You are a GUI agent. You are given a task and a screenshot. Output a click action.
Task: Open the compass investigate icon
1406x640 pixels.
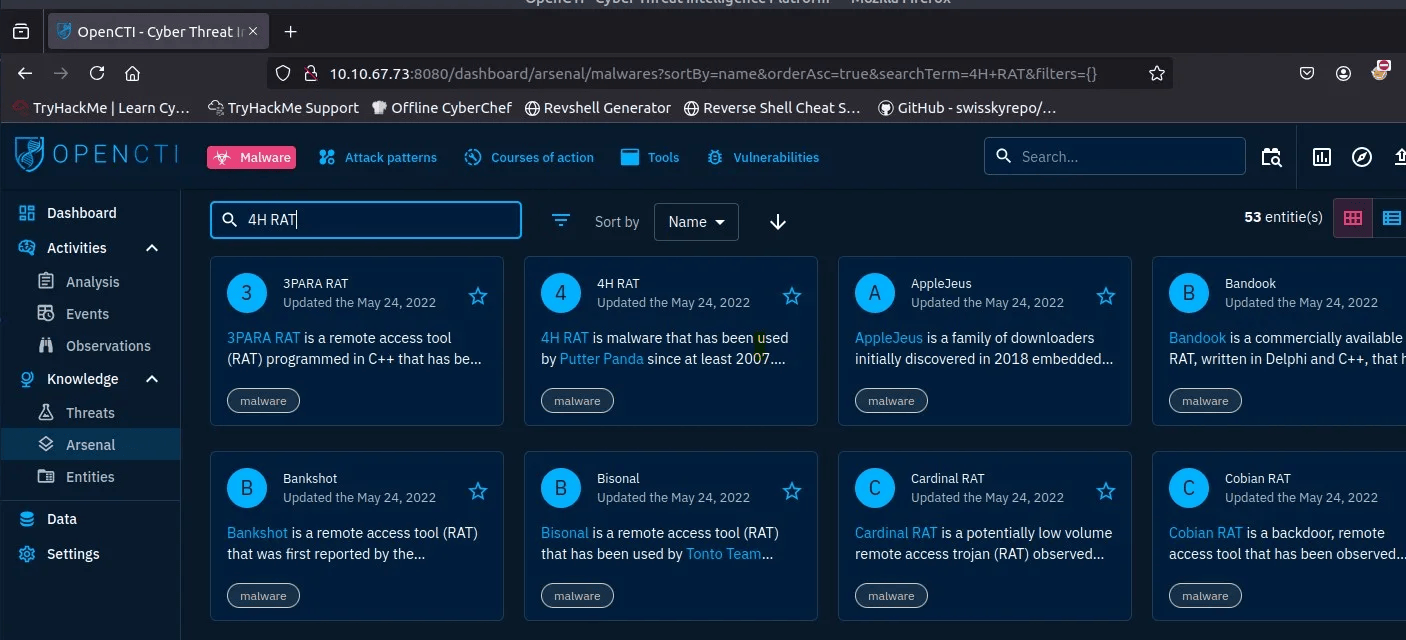pos(1361,157)
